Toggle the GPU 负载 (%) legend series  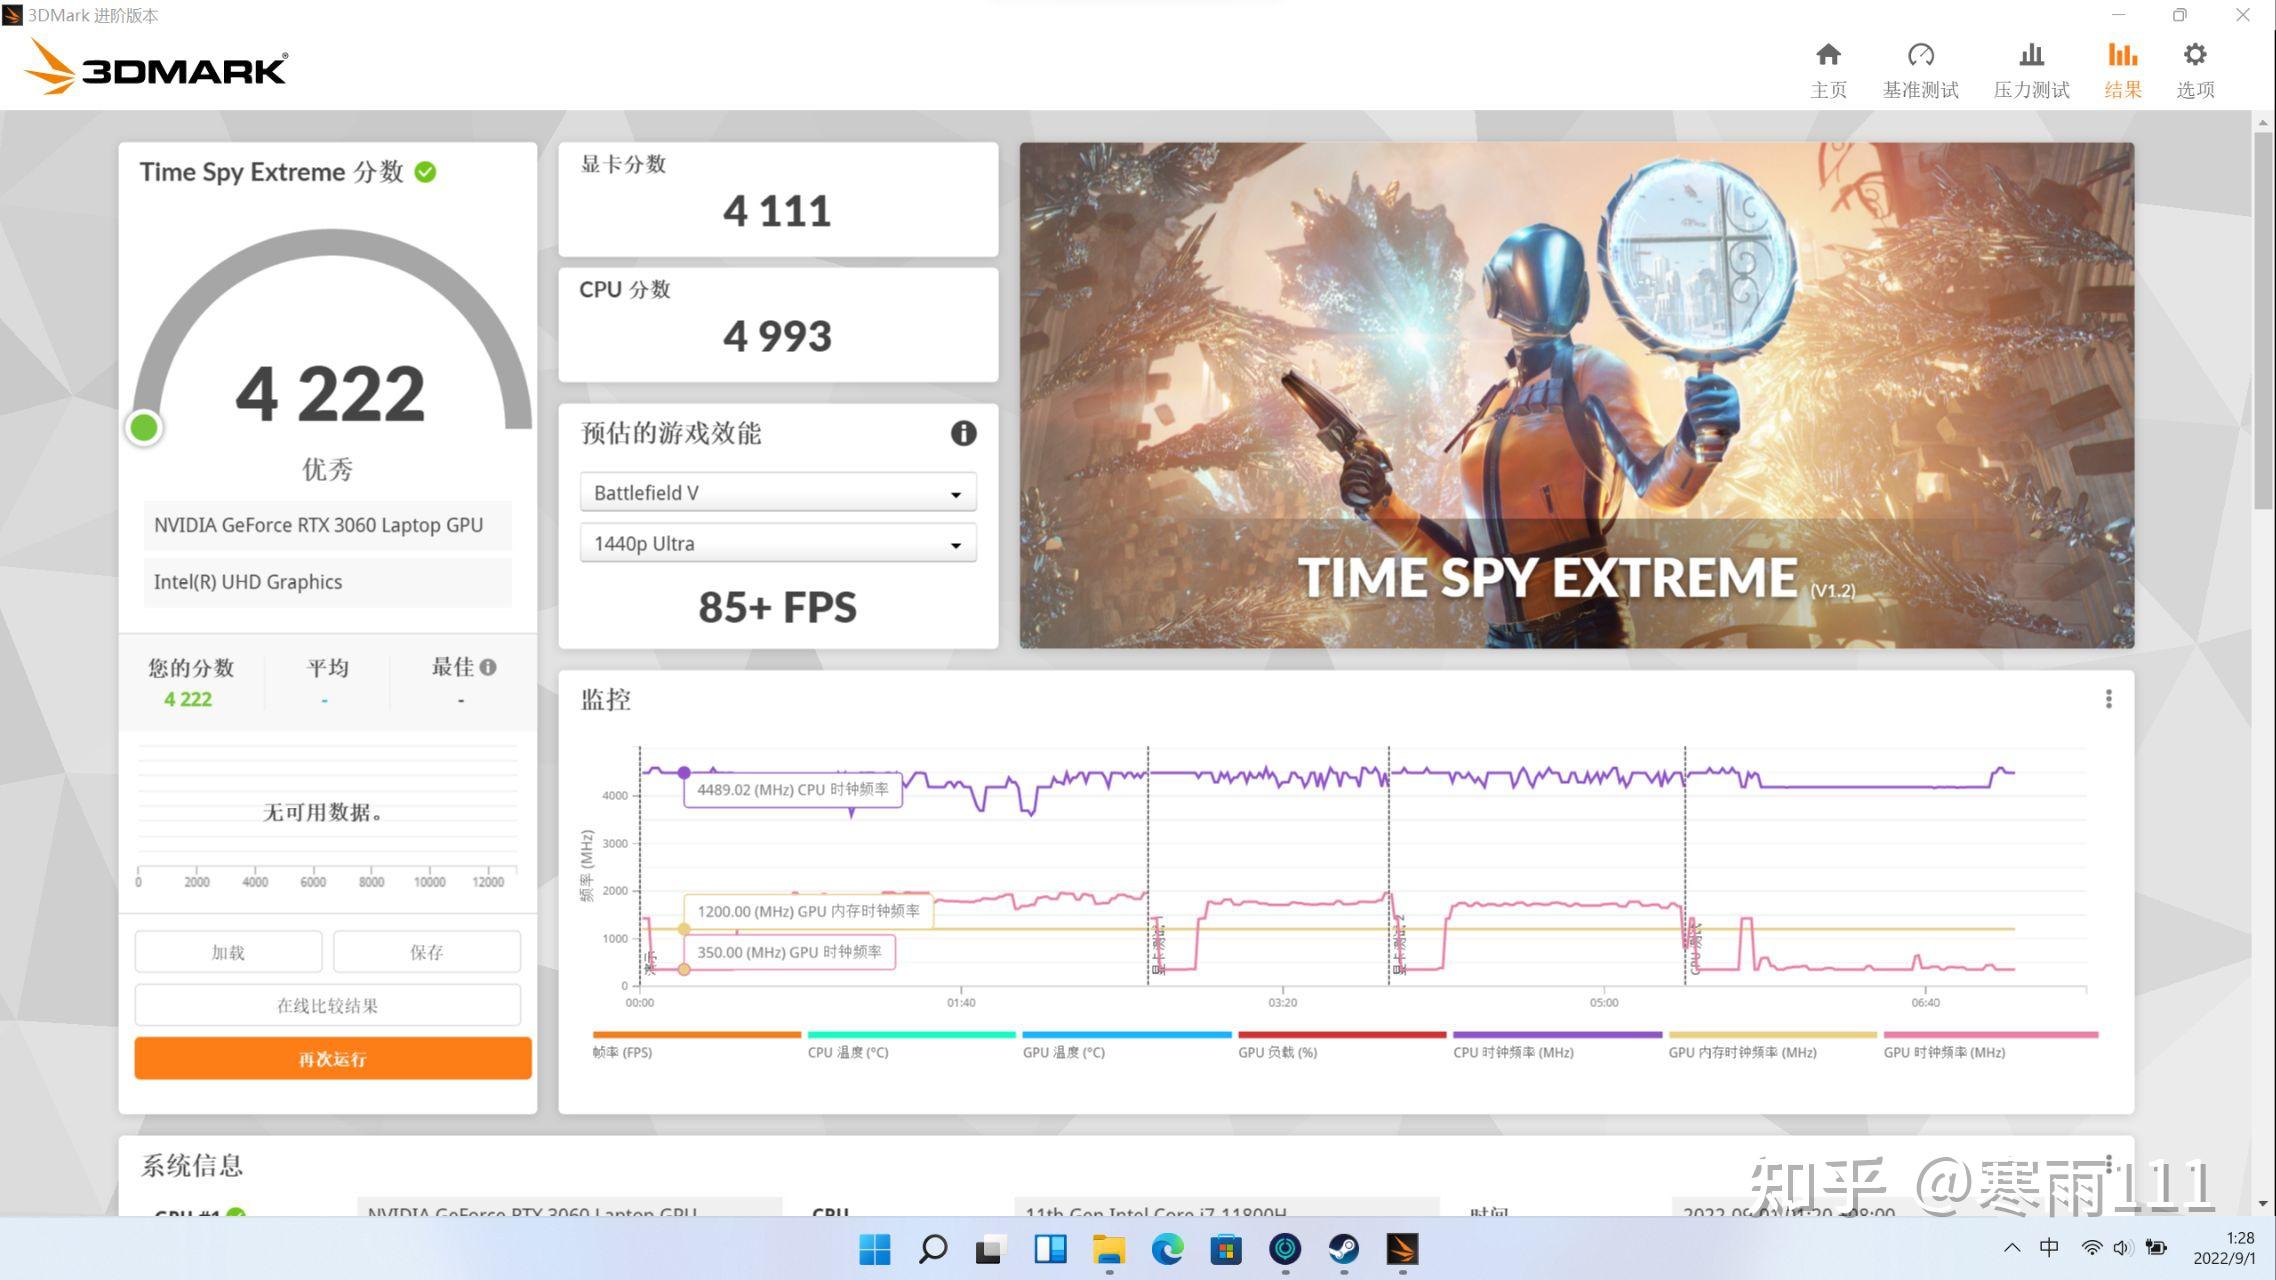click(1277, 1052)
